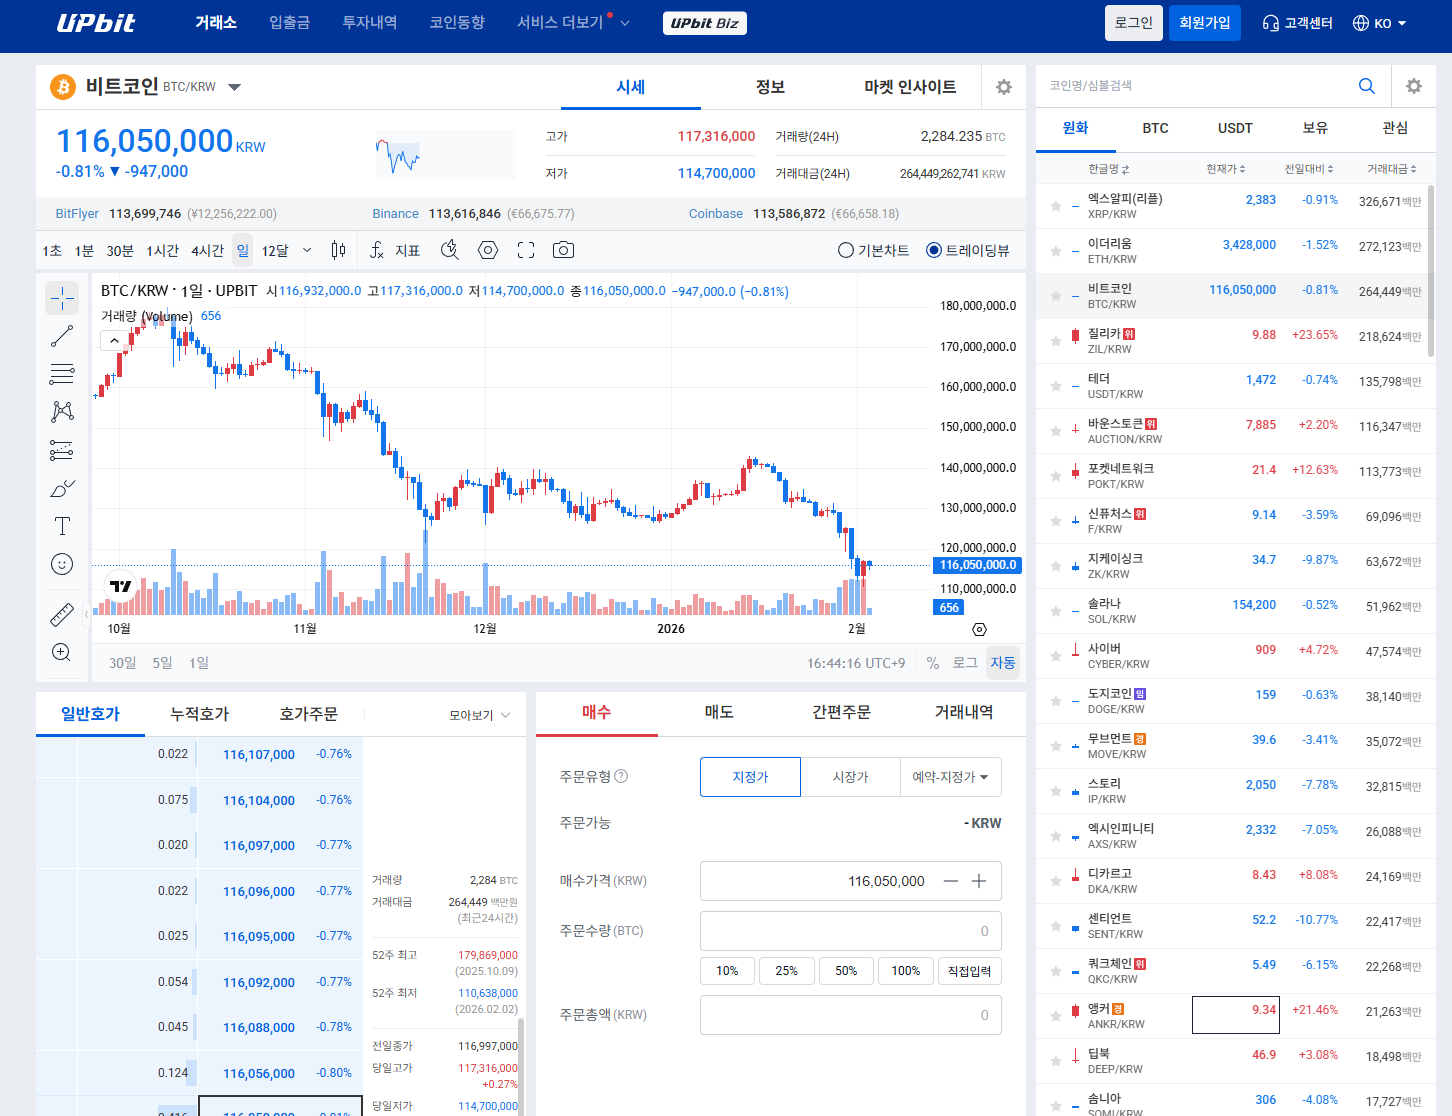Toggle 로그 scale on chart
Image resolution: width=1452 pixels, height=1116 pixels.
pos(965,663)
